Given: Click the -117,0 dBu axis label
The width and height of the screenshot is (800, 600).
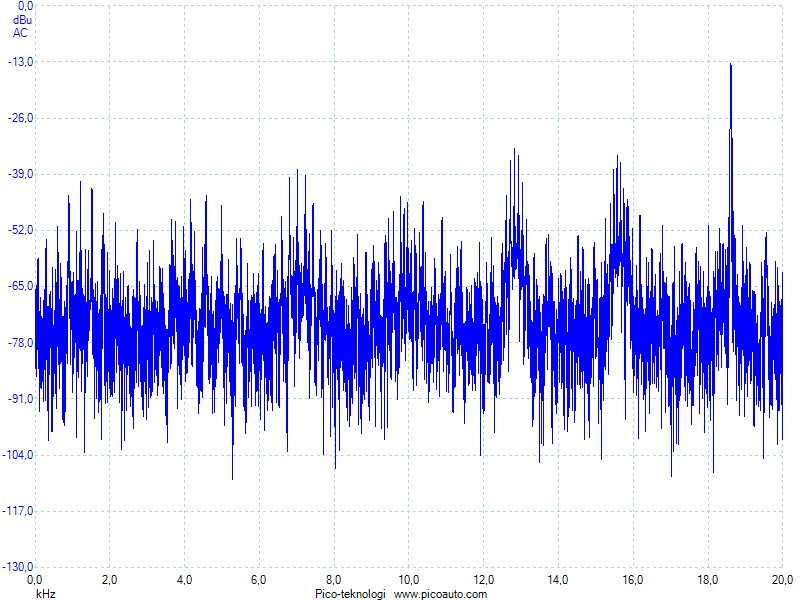Looking at the screenshot, I should click(18, 511).
